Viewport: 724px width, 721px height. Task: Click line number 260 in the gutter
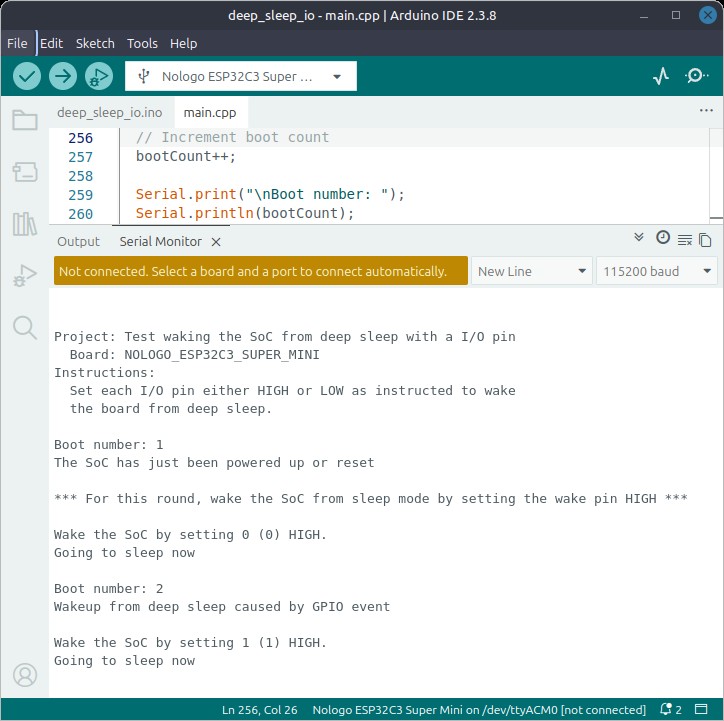[x=81, y=214]
